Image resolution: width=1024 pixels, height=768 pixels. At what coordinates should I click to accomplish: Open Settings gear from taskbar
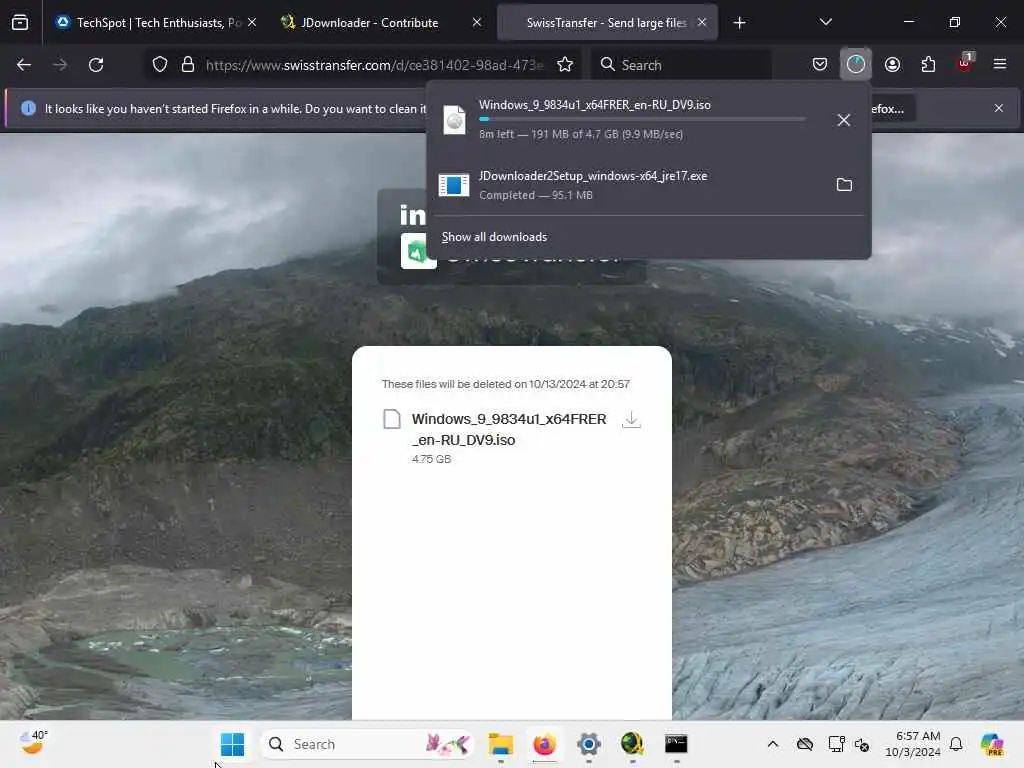click(588, 744)
